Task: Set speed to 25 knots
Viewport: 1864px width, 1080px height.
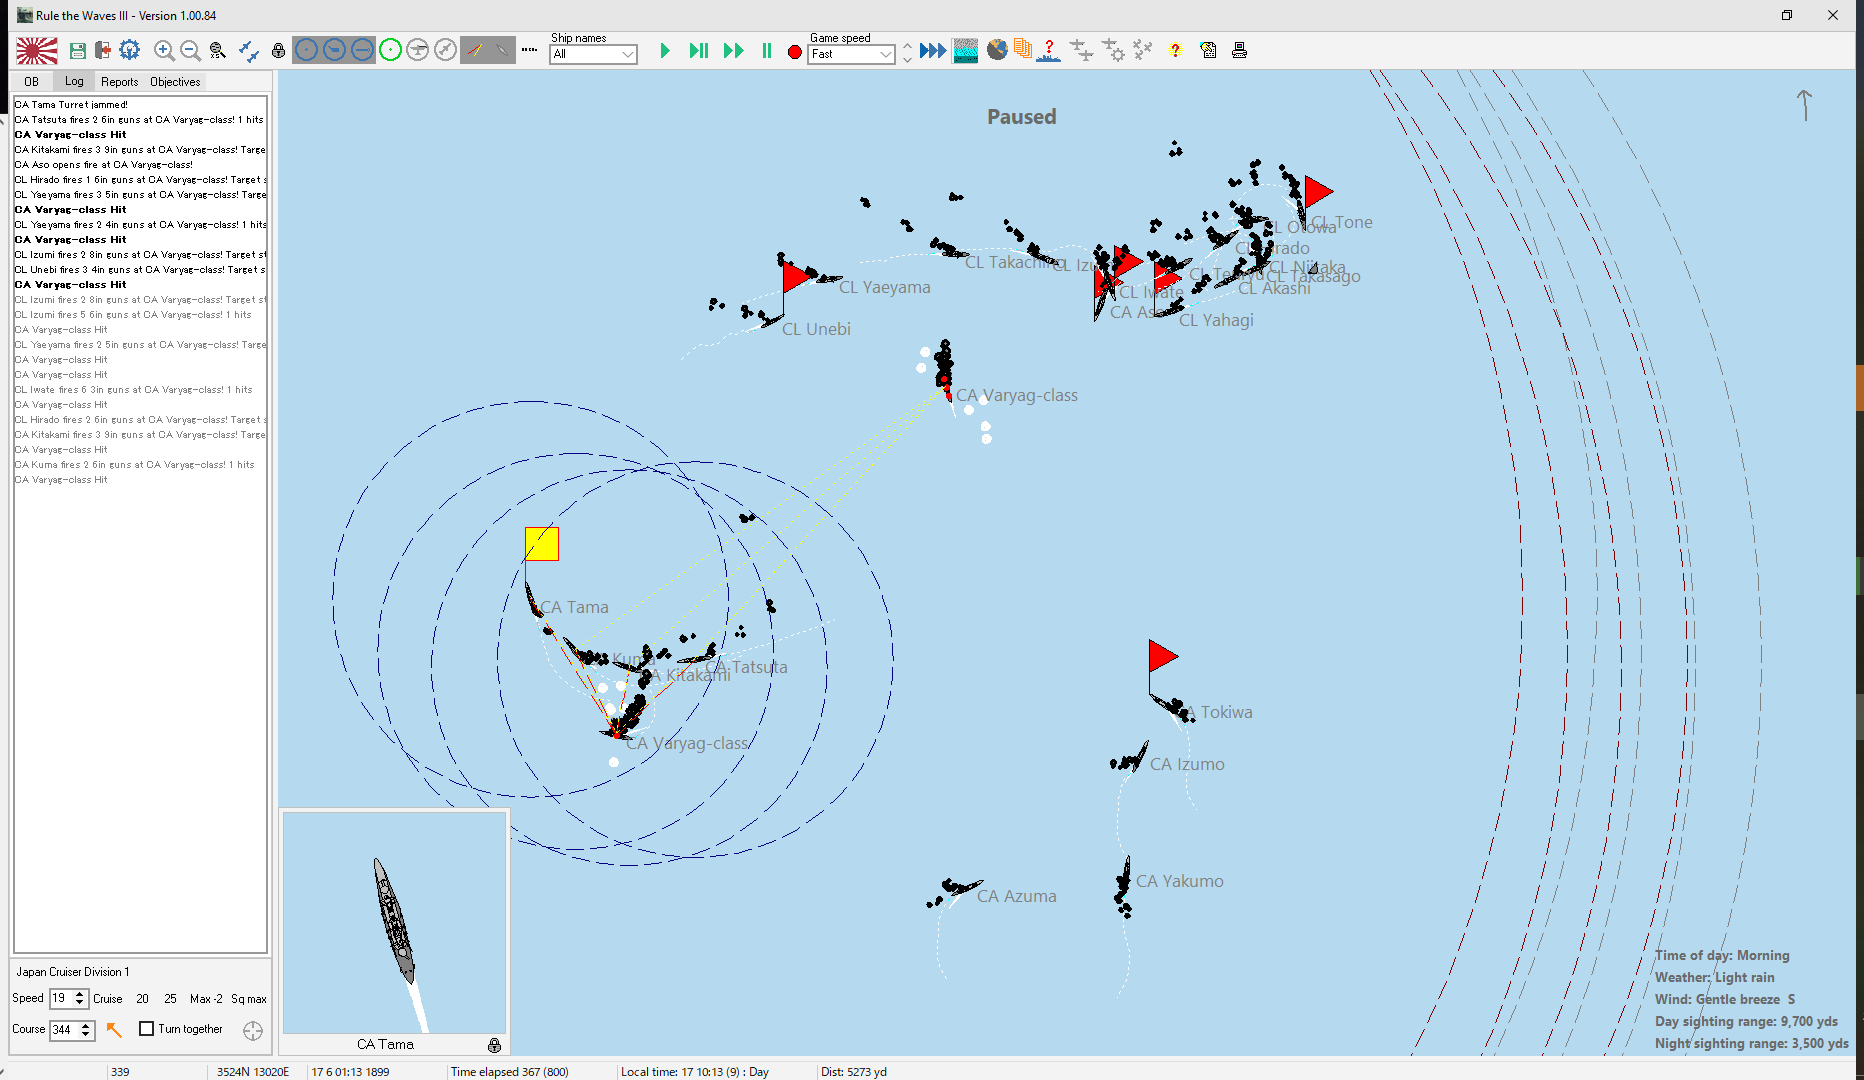Action: point(170,999)
